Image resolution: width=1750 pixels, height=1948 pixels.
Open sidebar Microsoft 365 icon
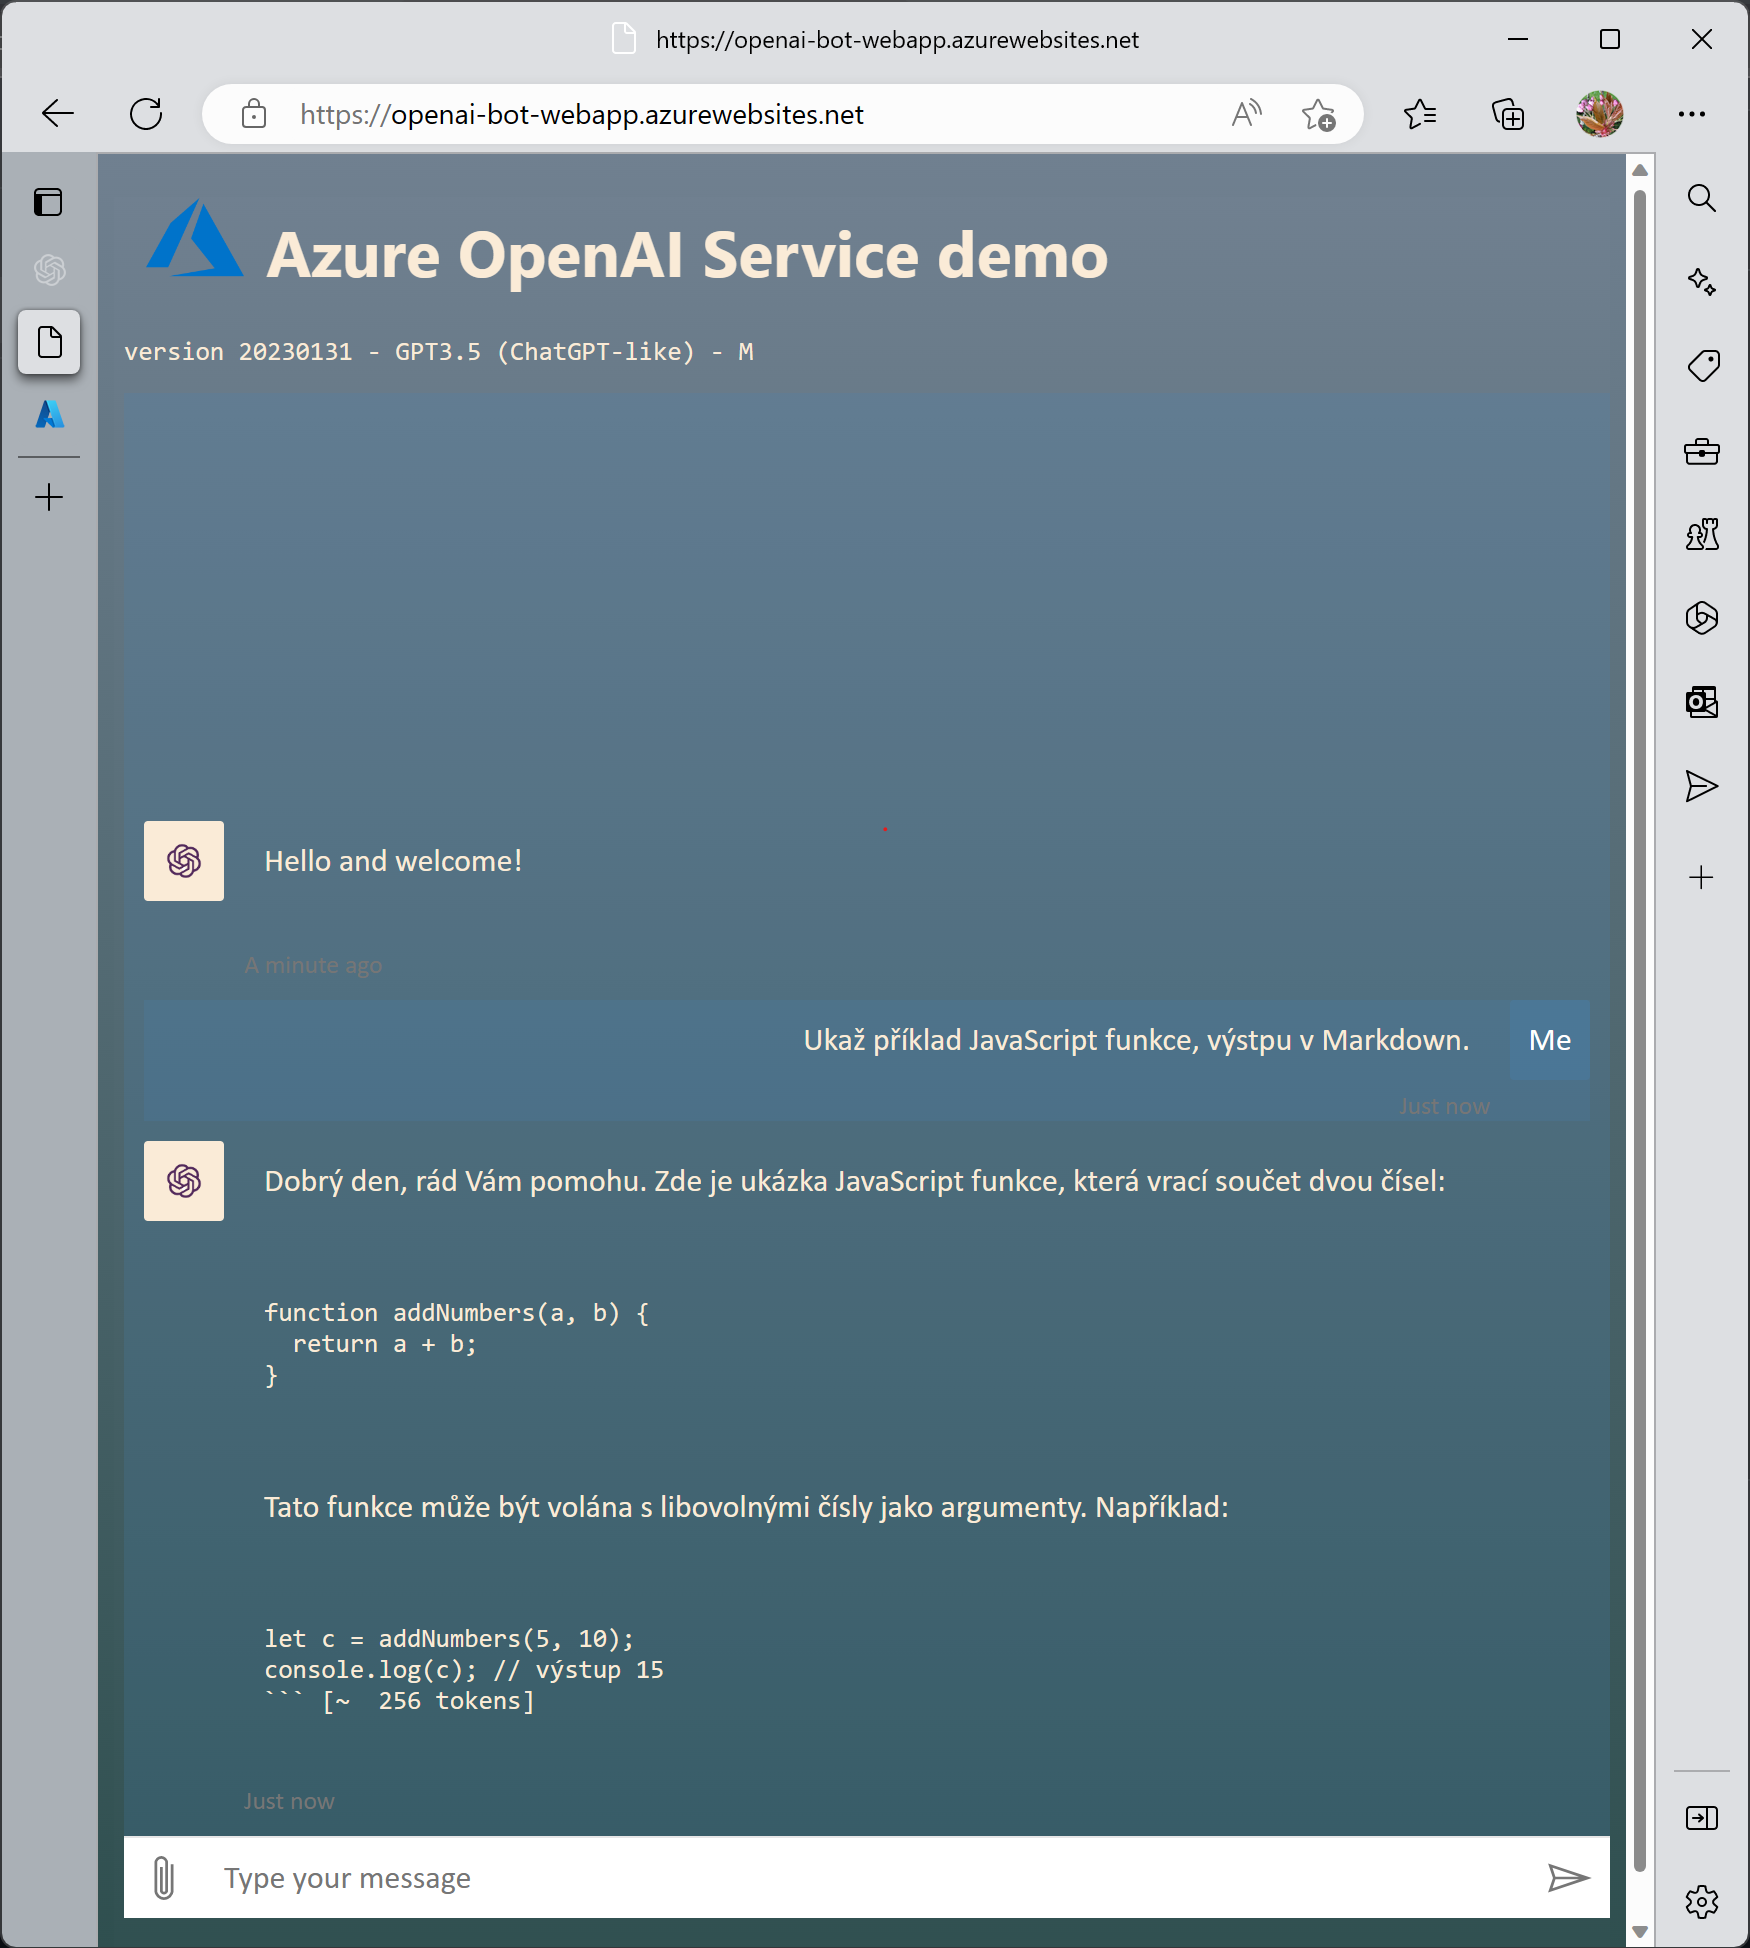coord(1701,618)
